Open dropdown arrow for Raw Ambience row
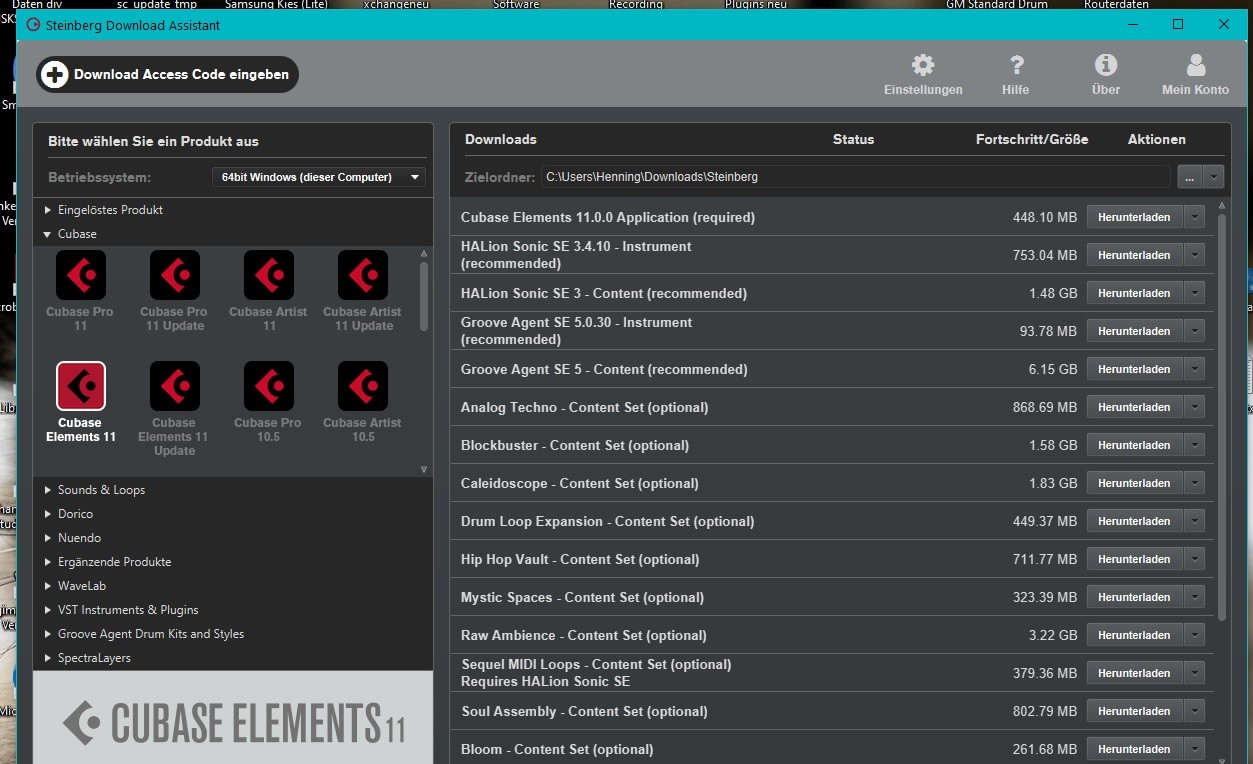 pyautogui.click(x=1194, y=635)
